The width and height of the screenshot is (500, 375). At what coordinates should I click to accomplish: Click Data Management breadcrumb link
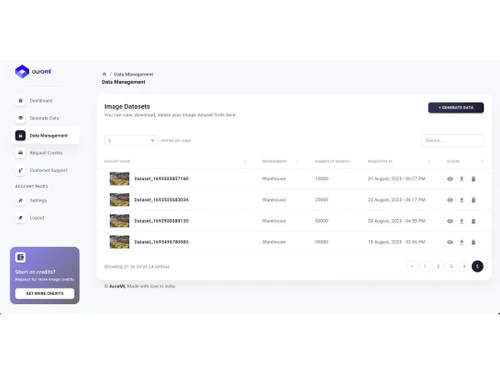coord(133,74)
